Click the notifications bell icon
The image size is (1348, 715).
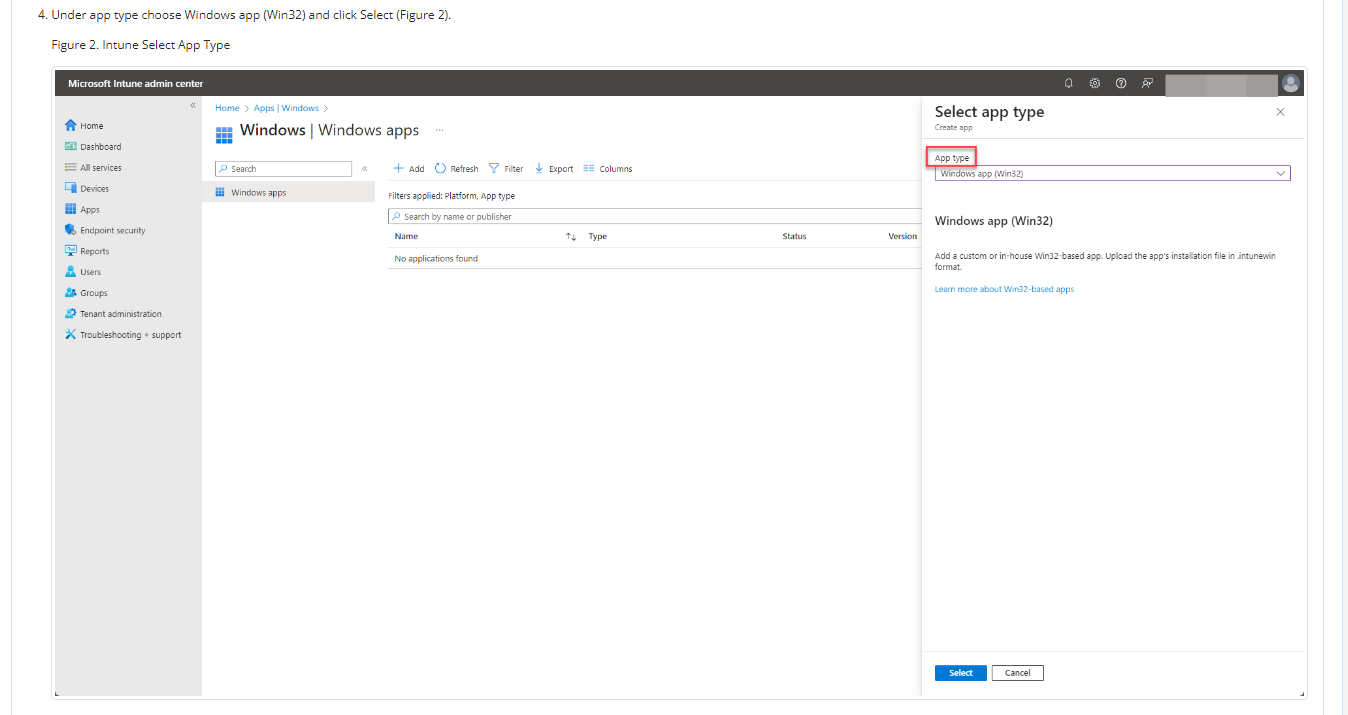pyautogui.click(x=1068, y=83)
